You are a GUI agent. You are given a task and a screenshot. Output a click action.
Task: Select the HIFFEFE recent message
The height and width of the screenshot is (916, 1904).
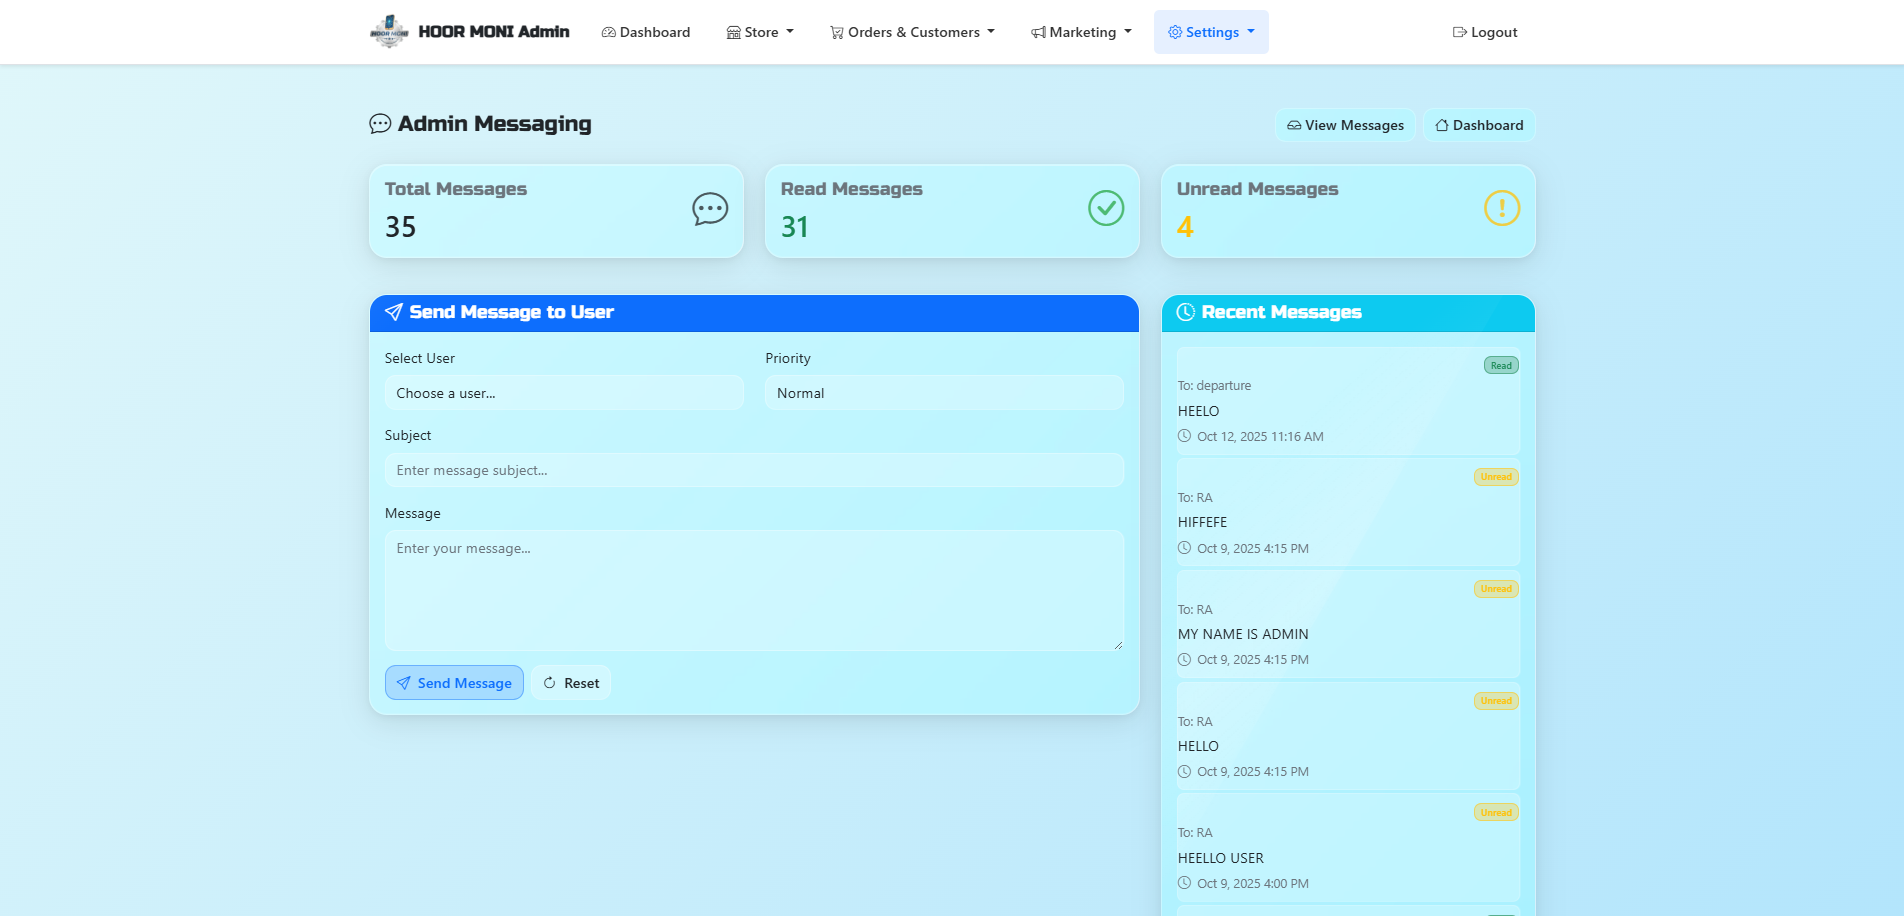(x=1348, y=513)
